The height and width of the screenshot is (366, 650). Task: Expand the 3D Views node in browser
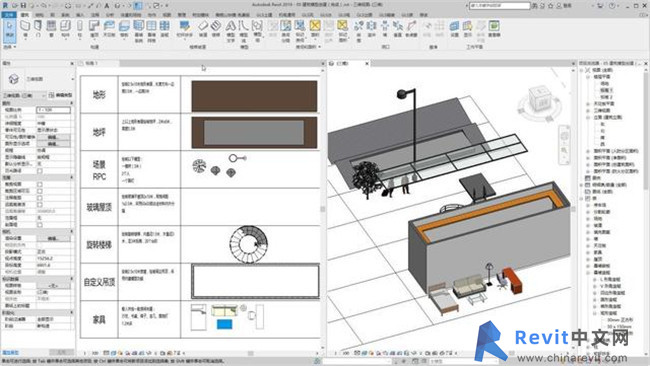[x=588, y=111]
